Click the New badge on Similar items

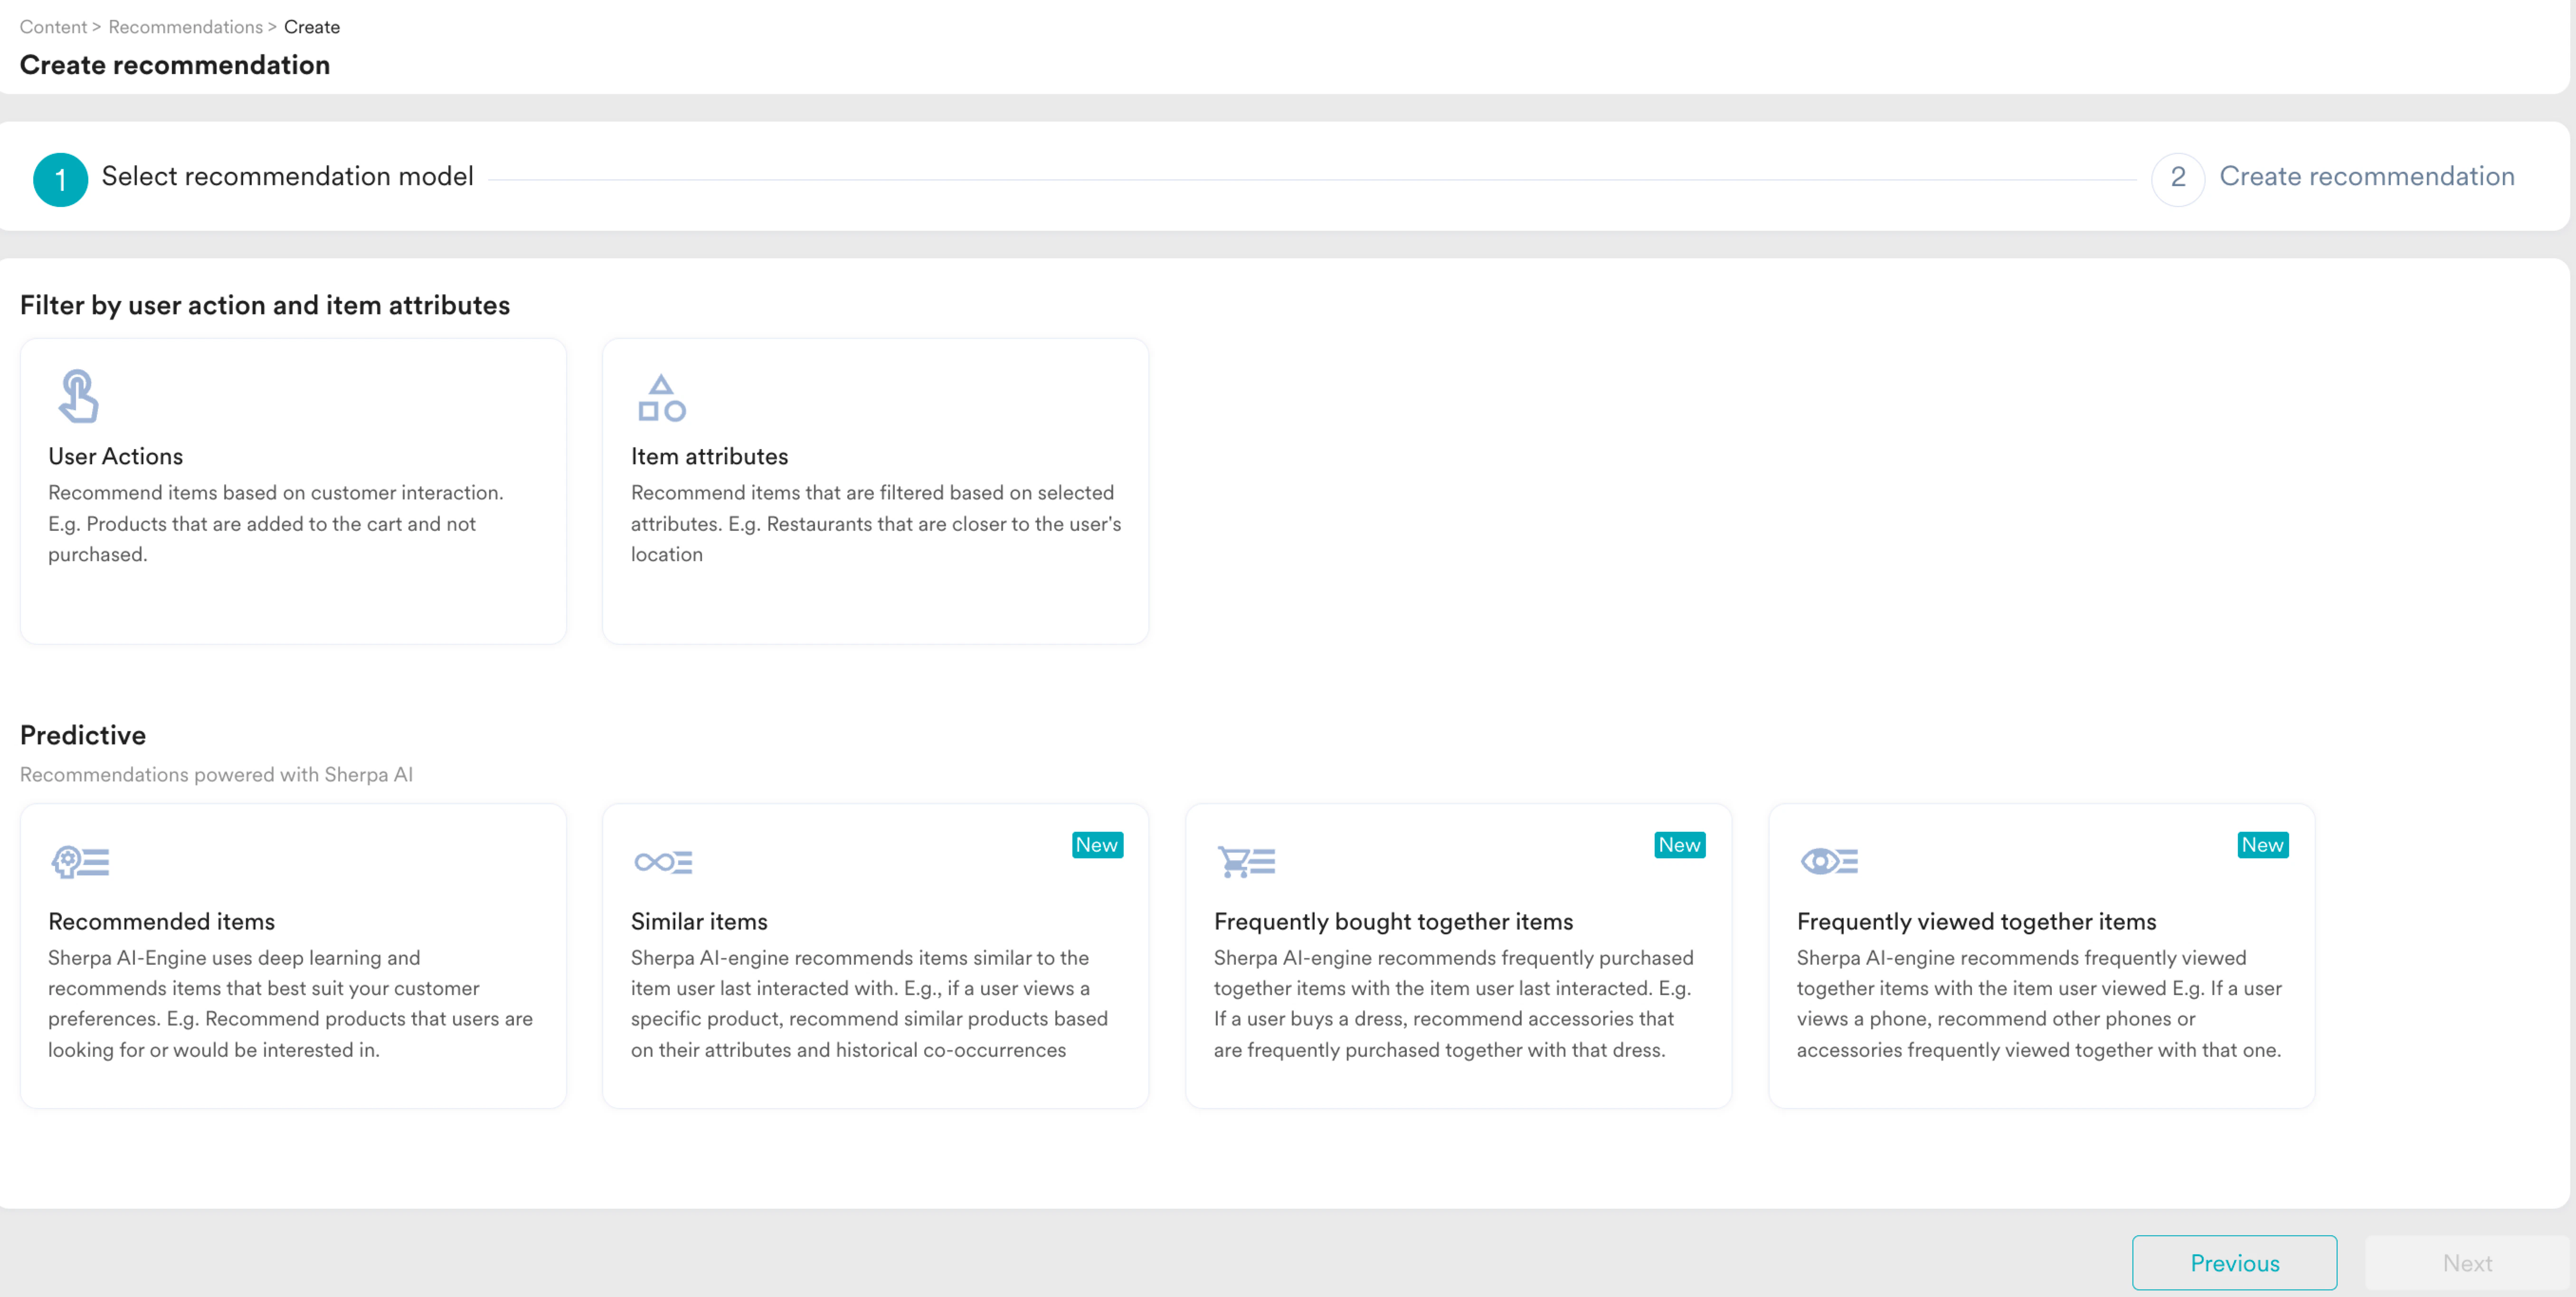(x=1096, y=845)
